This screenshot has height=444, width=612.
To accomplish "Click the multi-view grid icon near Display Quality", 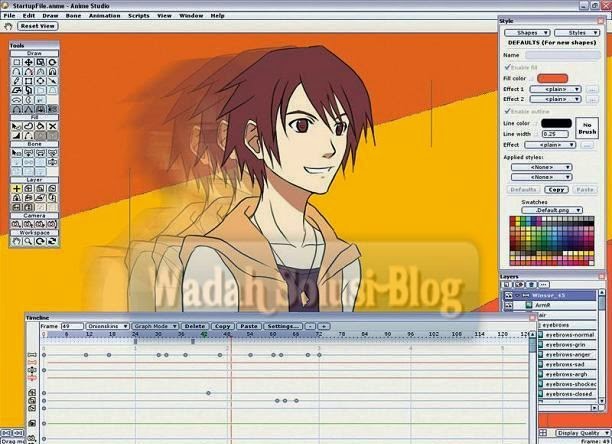I will click(x=543, y=433).
